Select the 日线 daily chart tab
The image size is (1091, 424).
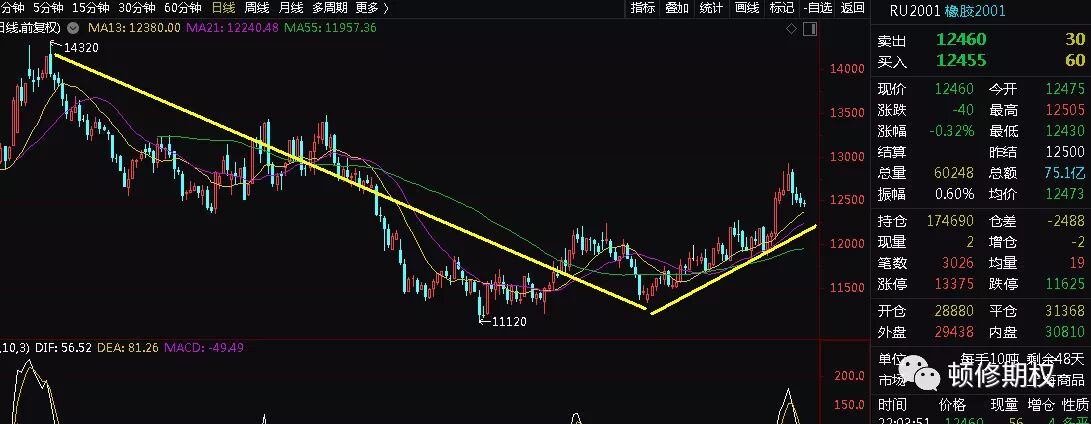pyautogui.click(x=223, y=8)
